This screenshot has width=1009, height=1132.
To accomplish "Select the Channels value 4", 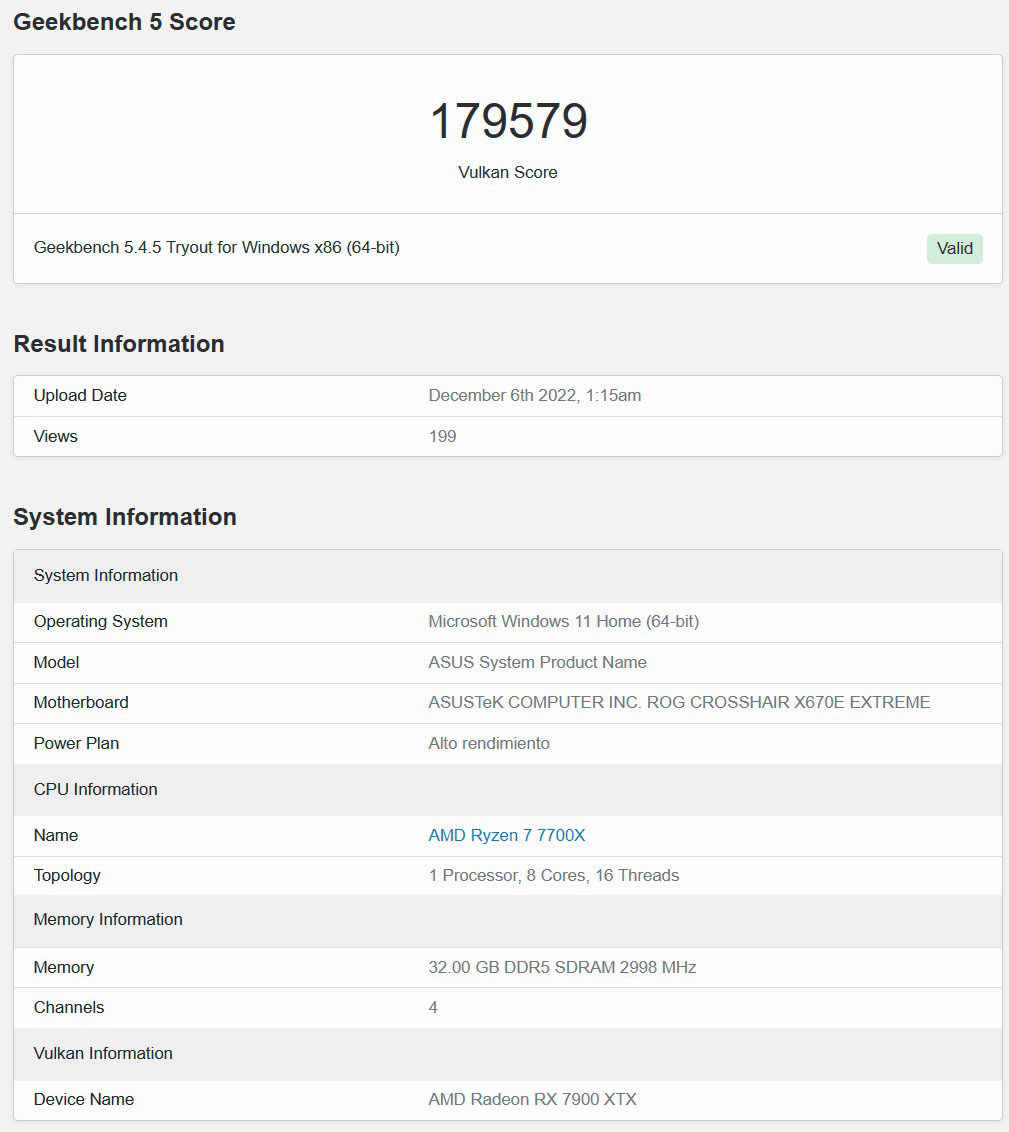I will pyautogui.click(x=433, y=1007).
